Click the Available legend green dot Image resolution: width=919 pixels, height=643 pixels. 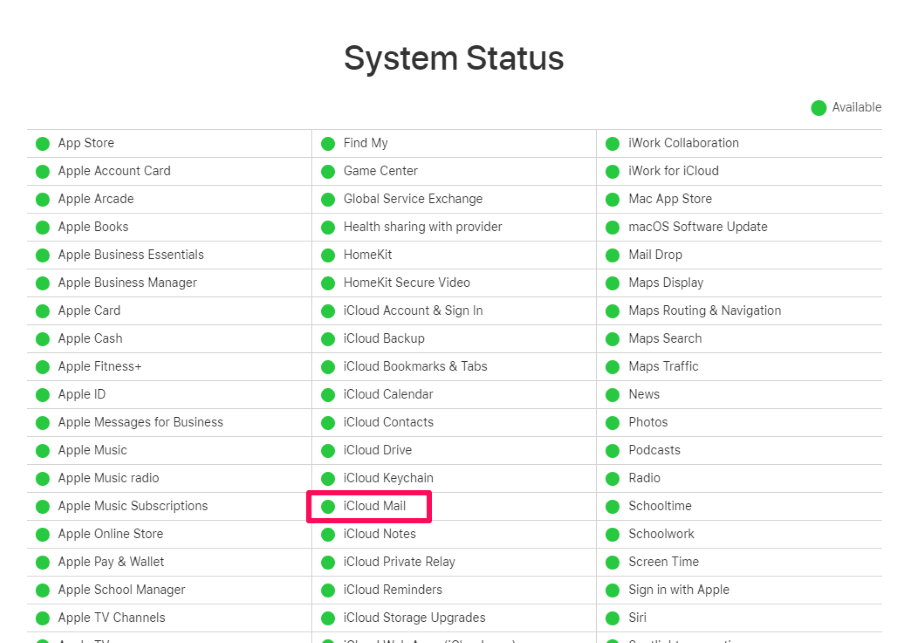click(x=819, y=108)
